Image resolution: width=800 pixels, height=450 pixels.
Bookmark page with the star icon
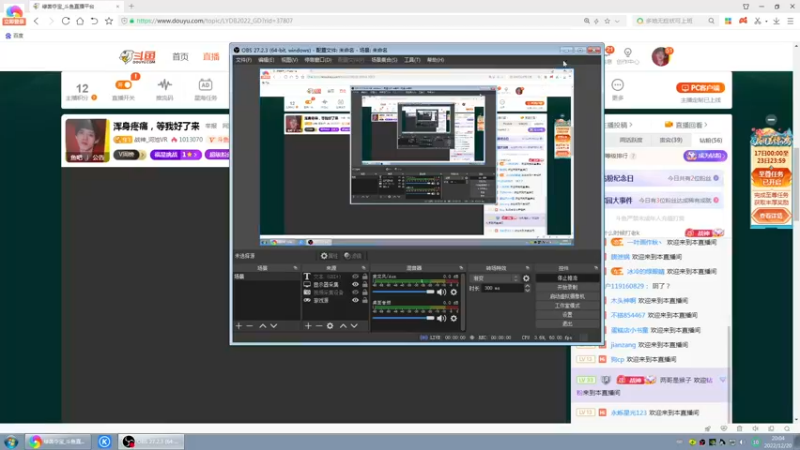pyautogui.click(x=109, y=21)
